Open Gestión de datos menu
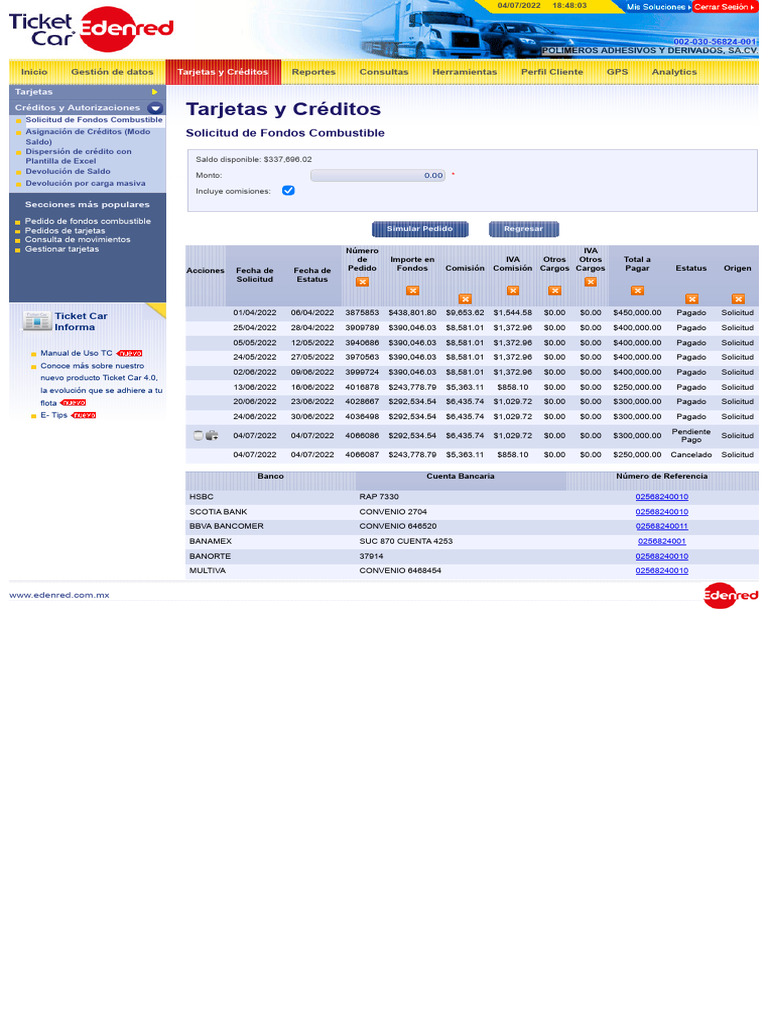 pyautogui.click(x=112, y=72)
